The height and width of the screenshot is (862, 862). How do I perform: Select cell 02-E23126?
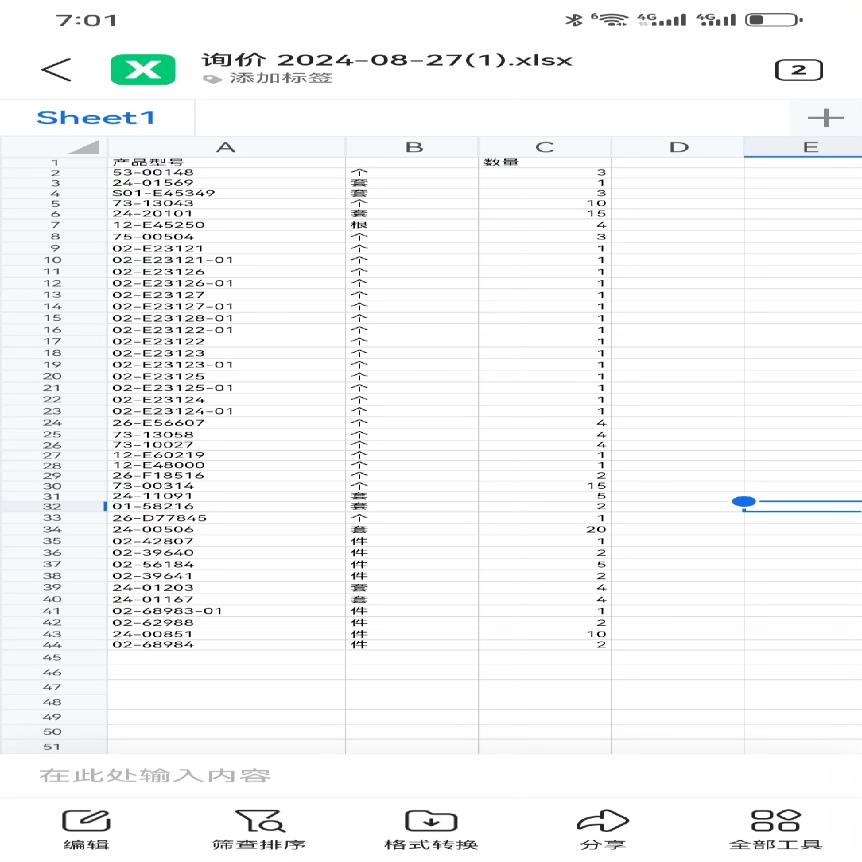[x=226, y=272]
